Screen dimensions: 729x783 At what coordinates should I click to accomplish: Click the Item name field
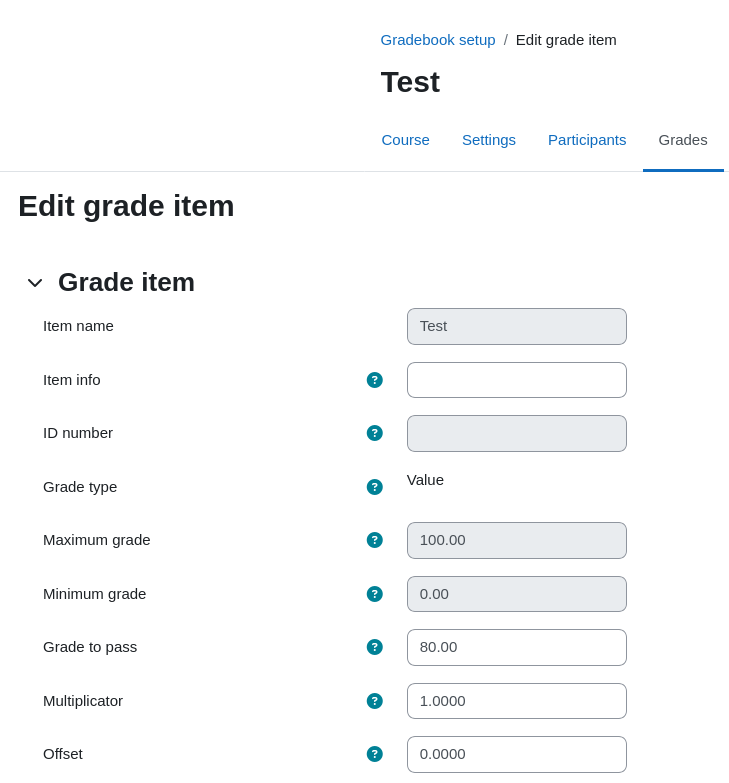517,327
